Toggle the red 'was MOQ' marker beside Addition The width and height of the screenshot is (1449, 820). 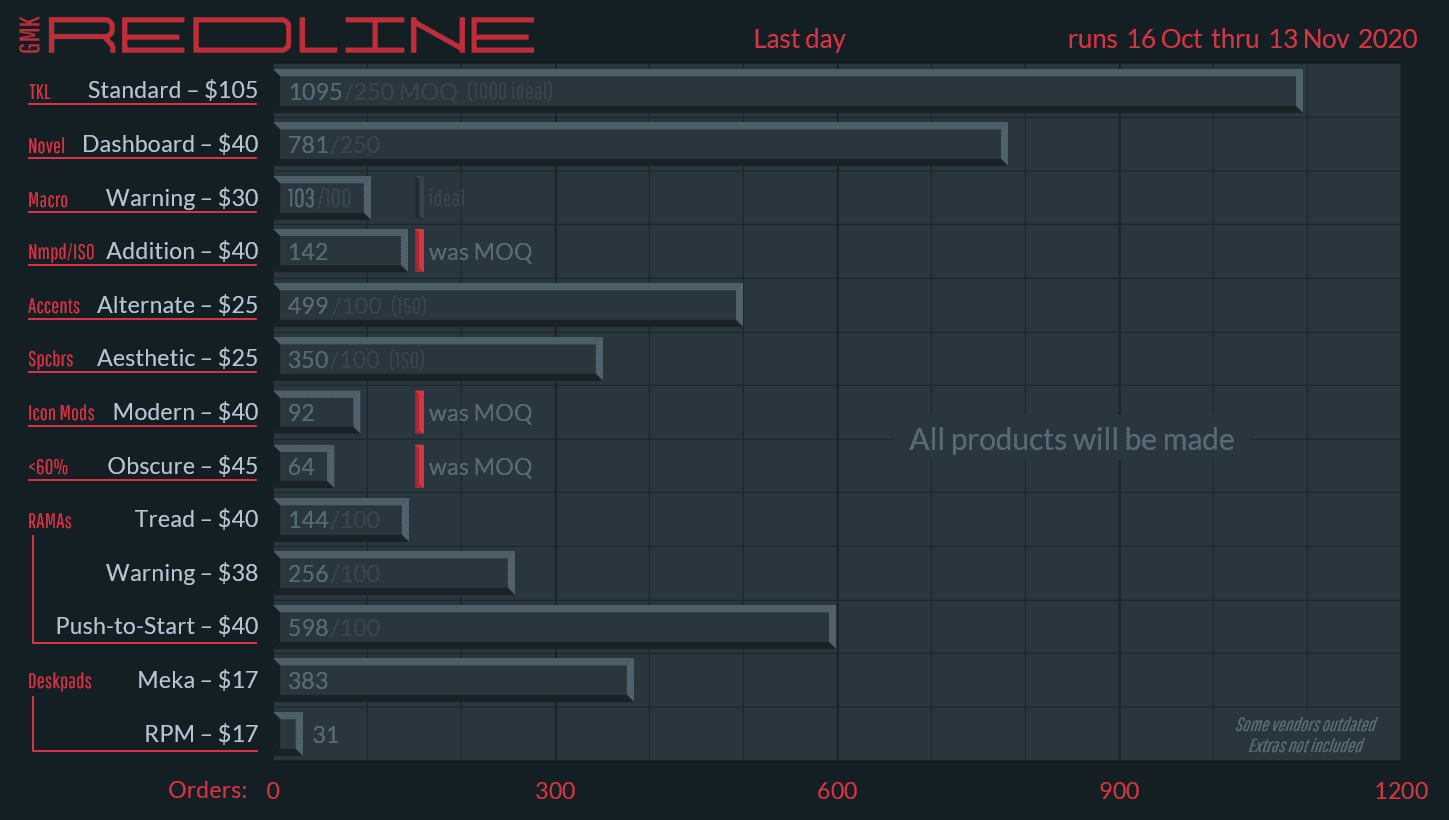[x=418, y=250]
